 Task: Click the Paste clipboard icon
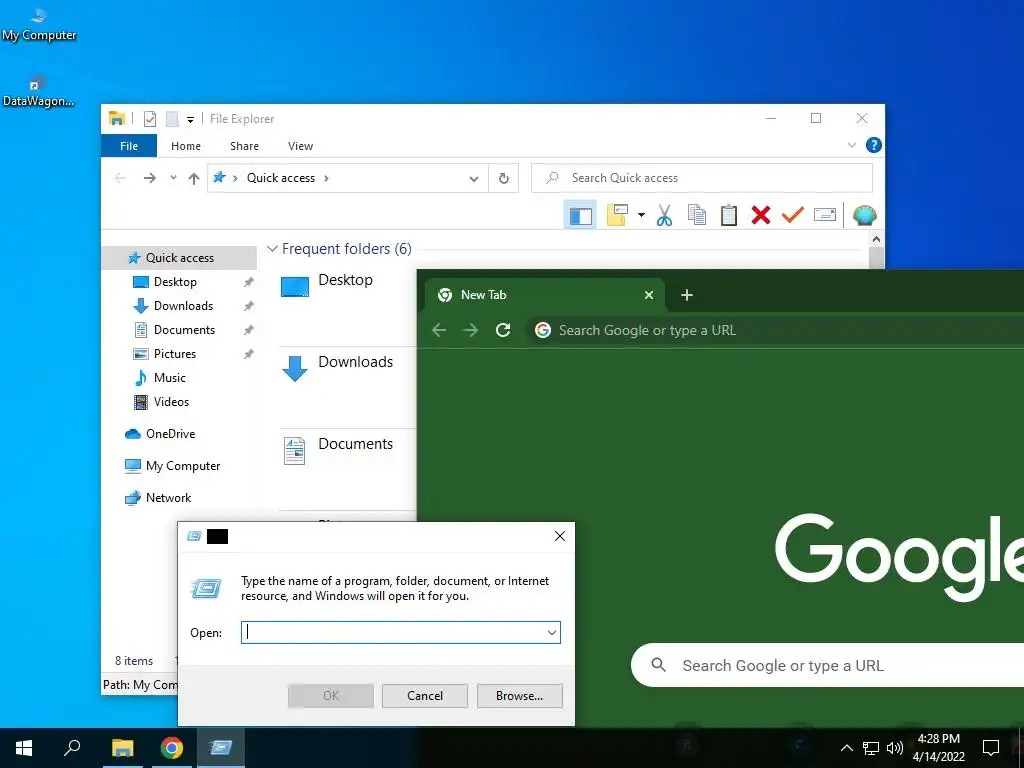(x=729, y=215)
